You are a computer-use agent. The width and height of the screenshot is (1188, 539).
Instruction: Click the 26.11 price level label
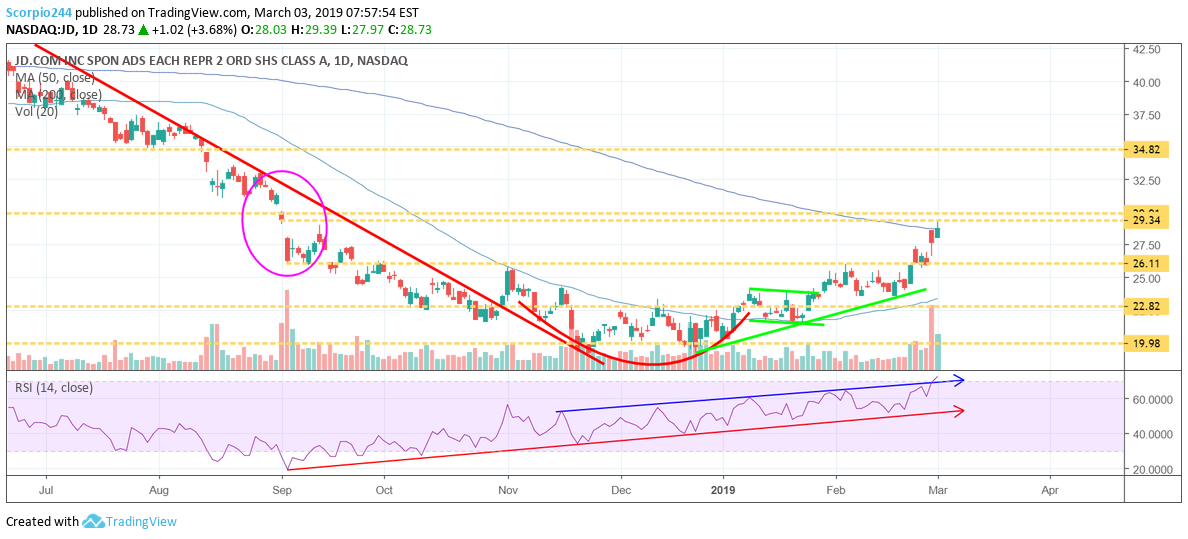coord(1144,263)
